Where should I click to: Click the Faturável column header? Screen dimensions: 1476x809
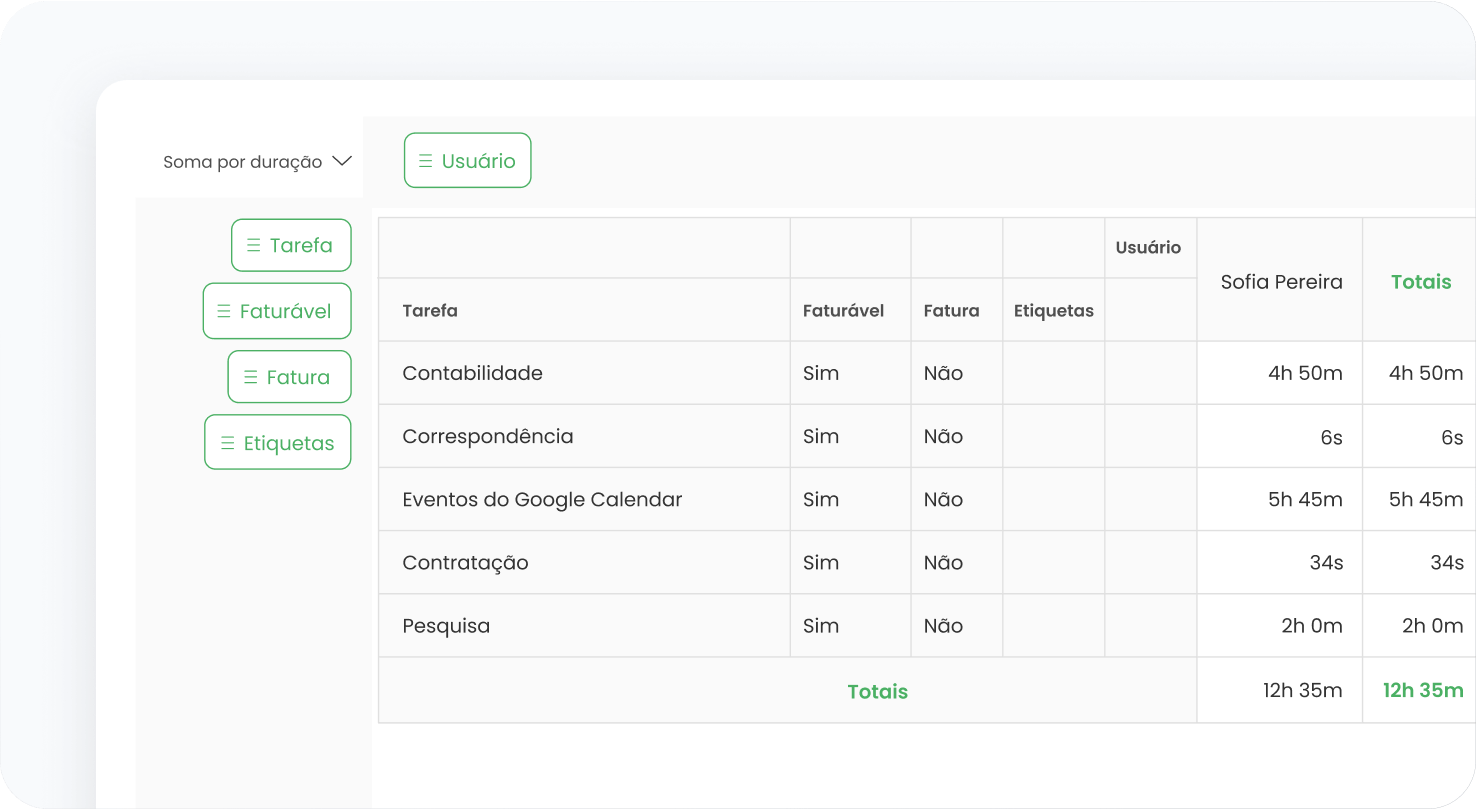843,311
